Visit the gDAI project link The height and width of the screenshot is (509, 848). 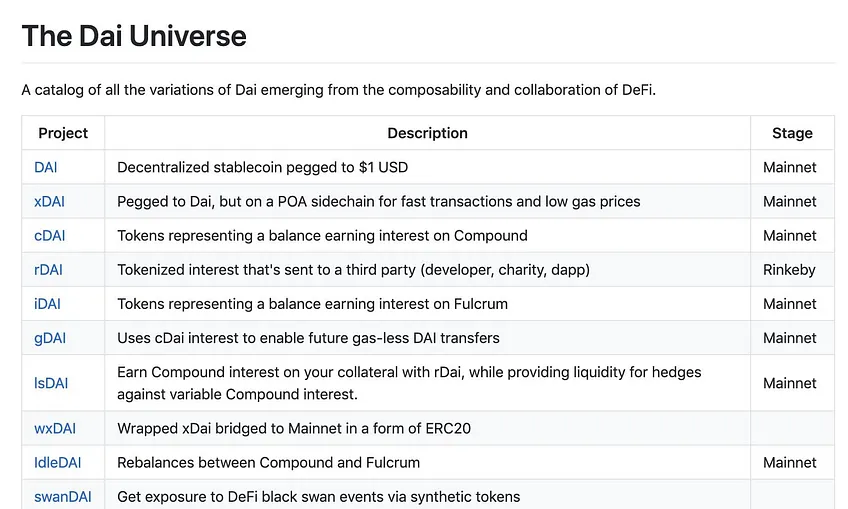(x=50, y=338)
